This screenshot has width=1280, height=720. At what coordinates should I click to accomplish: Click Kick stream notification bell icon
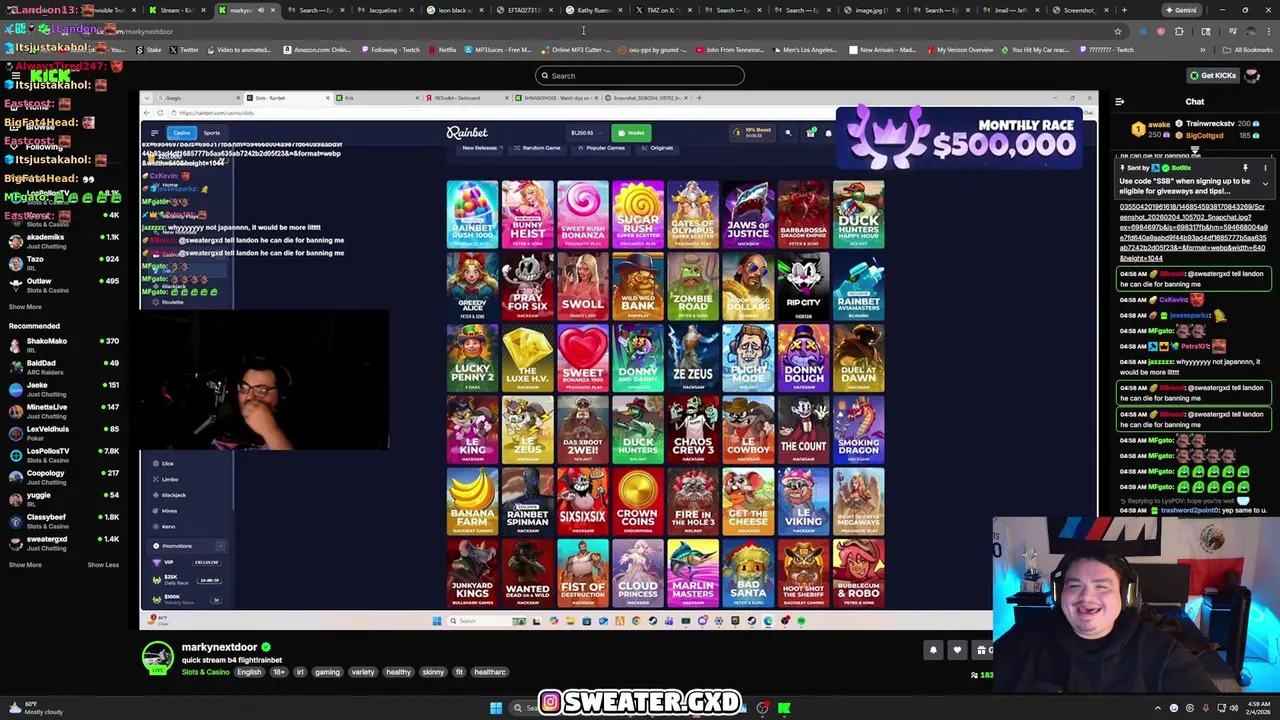point(933,650)
